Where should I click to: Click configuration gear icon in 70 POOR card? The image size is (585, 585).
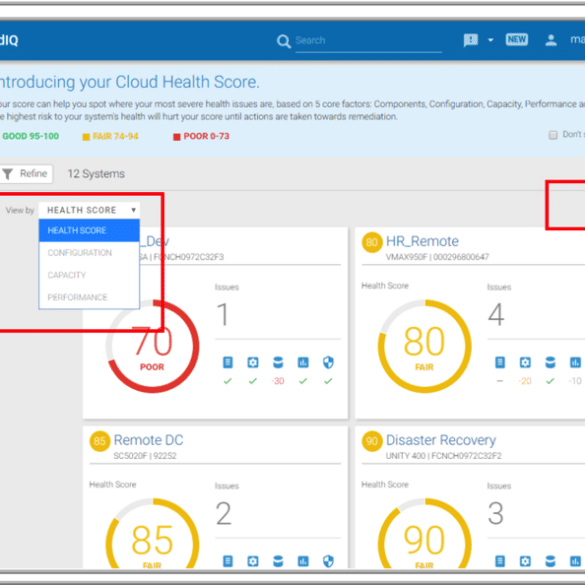pyautogui.click(x=253, y=362)
